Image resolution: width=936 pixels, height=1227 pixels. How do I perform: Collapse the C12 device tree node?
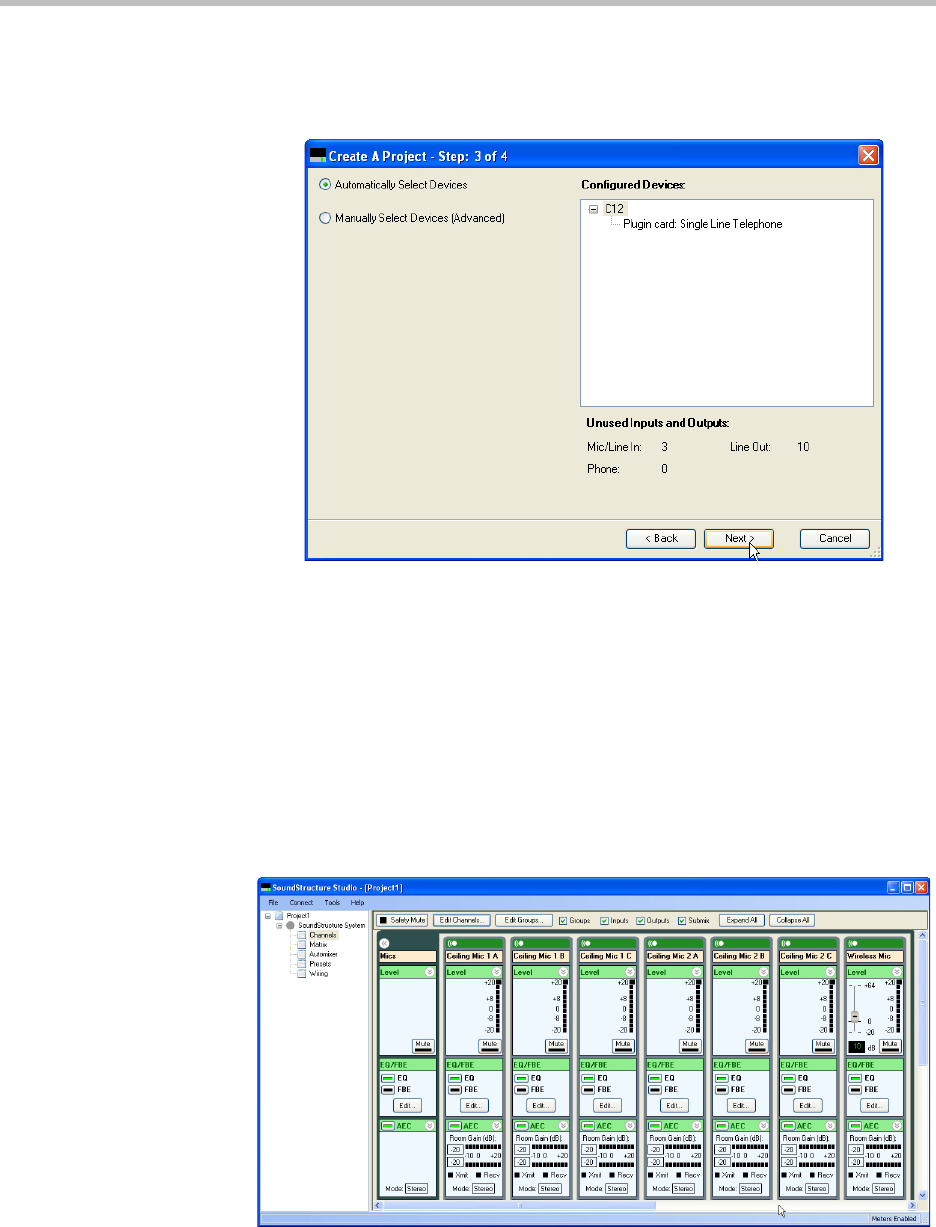coord(594,210)
